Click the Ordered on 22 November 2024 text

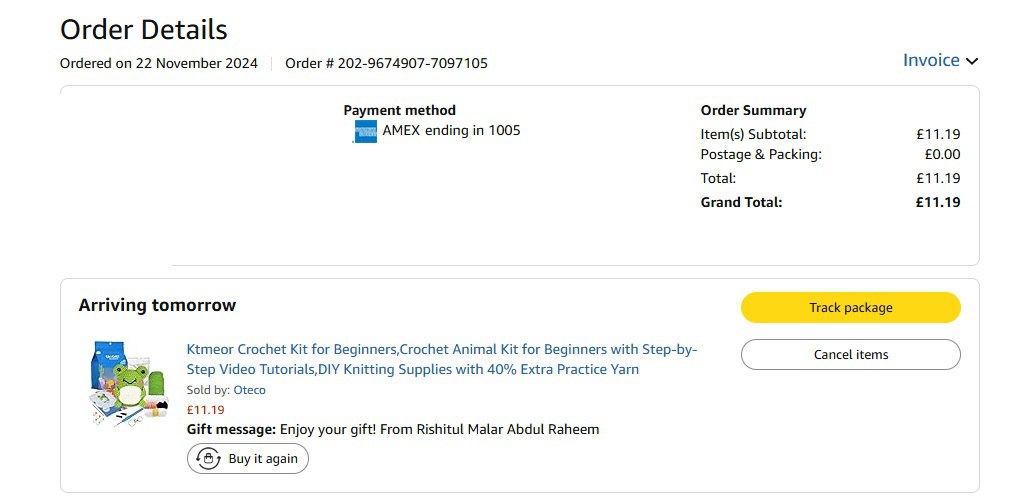coord(159,63)
